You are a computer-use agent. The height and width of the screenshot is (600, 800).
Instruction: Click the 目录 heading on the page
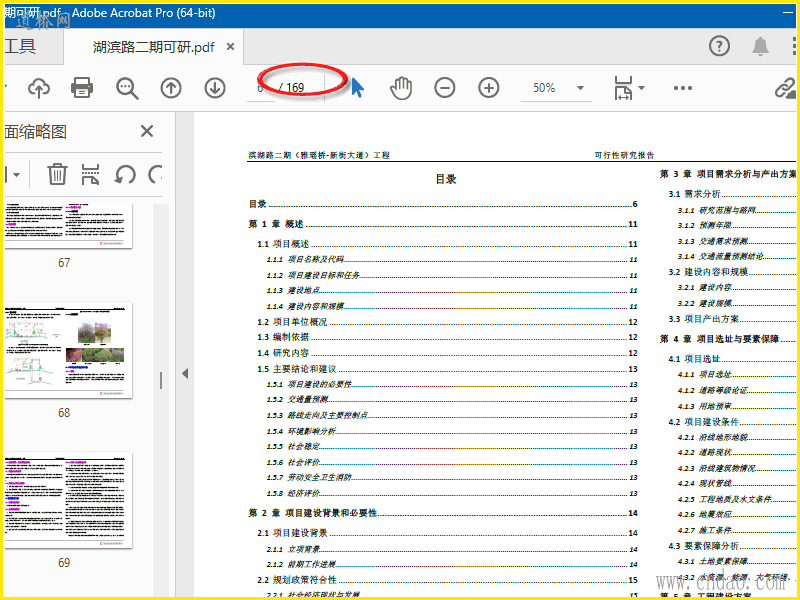click(x=446, y=179)
